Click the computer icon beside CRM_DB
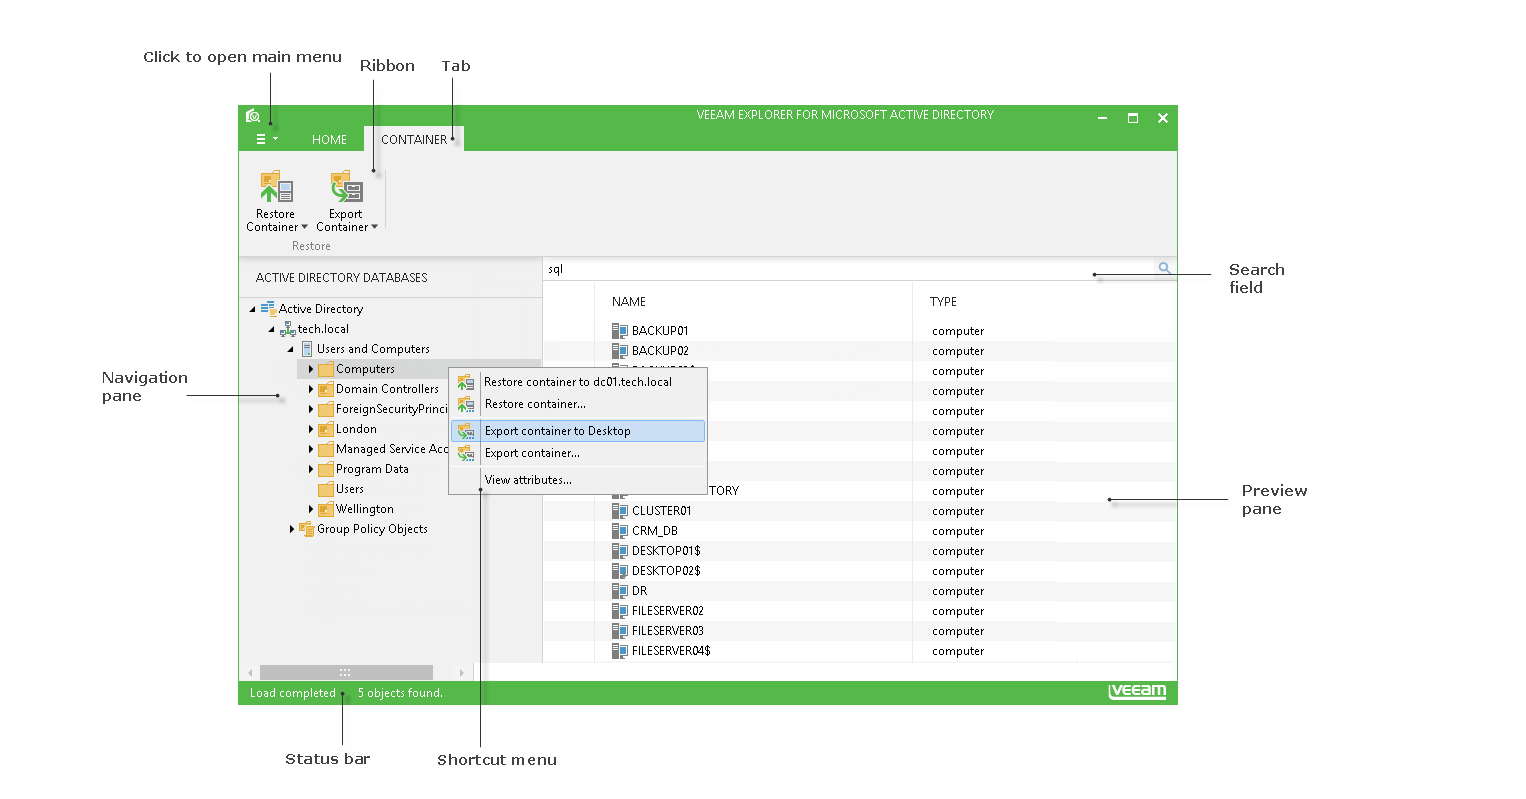Viewport: 1526px width, 799px height. (620, 531)
